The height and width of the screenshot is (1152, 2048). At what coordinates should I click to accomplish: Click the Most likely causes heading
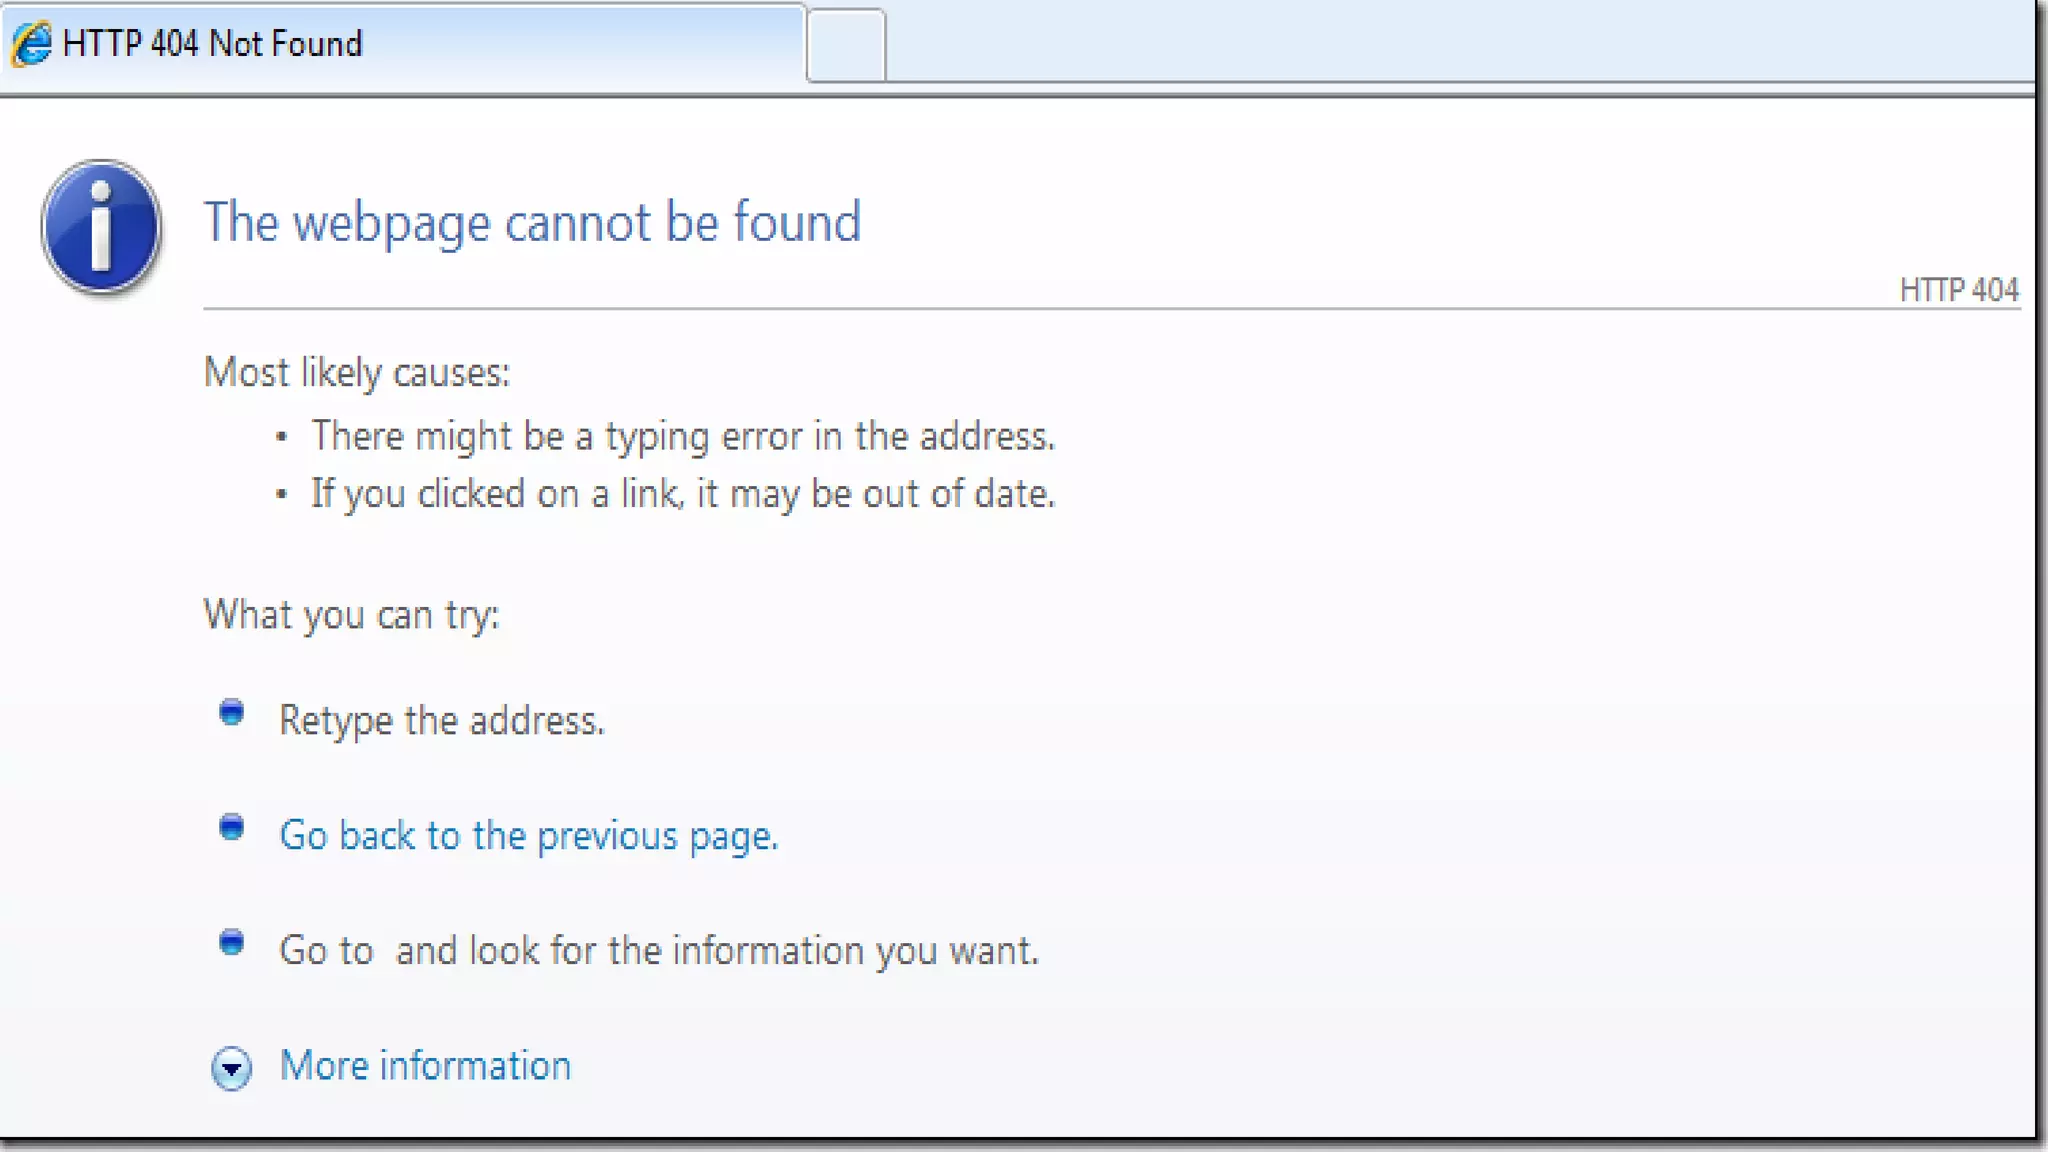357,373
